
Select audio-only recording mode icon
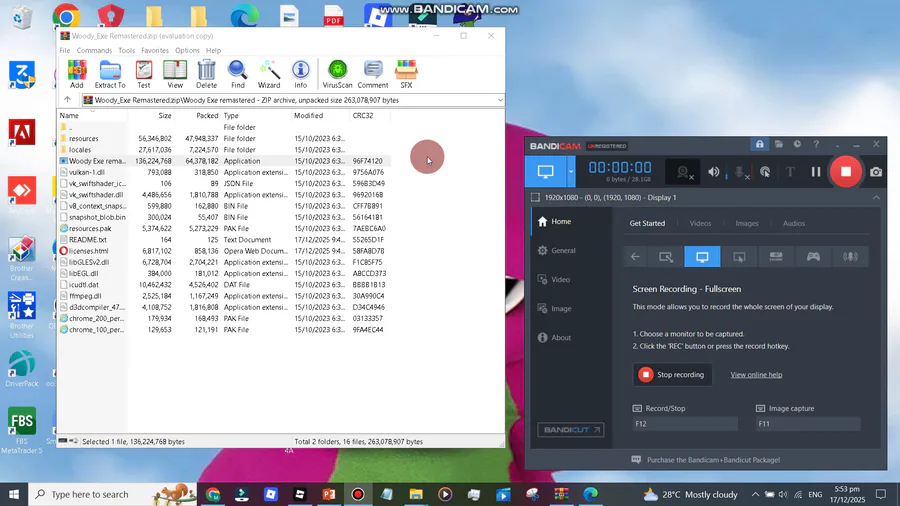pos(850,256)
